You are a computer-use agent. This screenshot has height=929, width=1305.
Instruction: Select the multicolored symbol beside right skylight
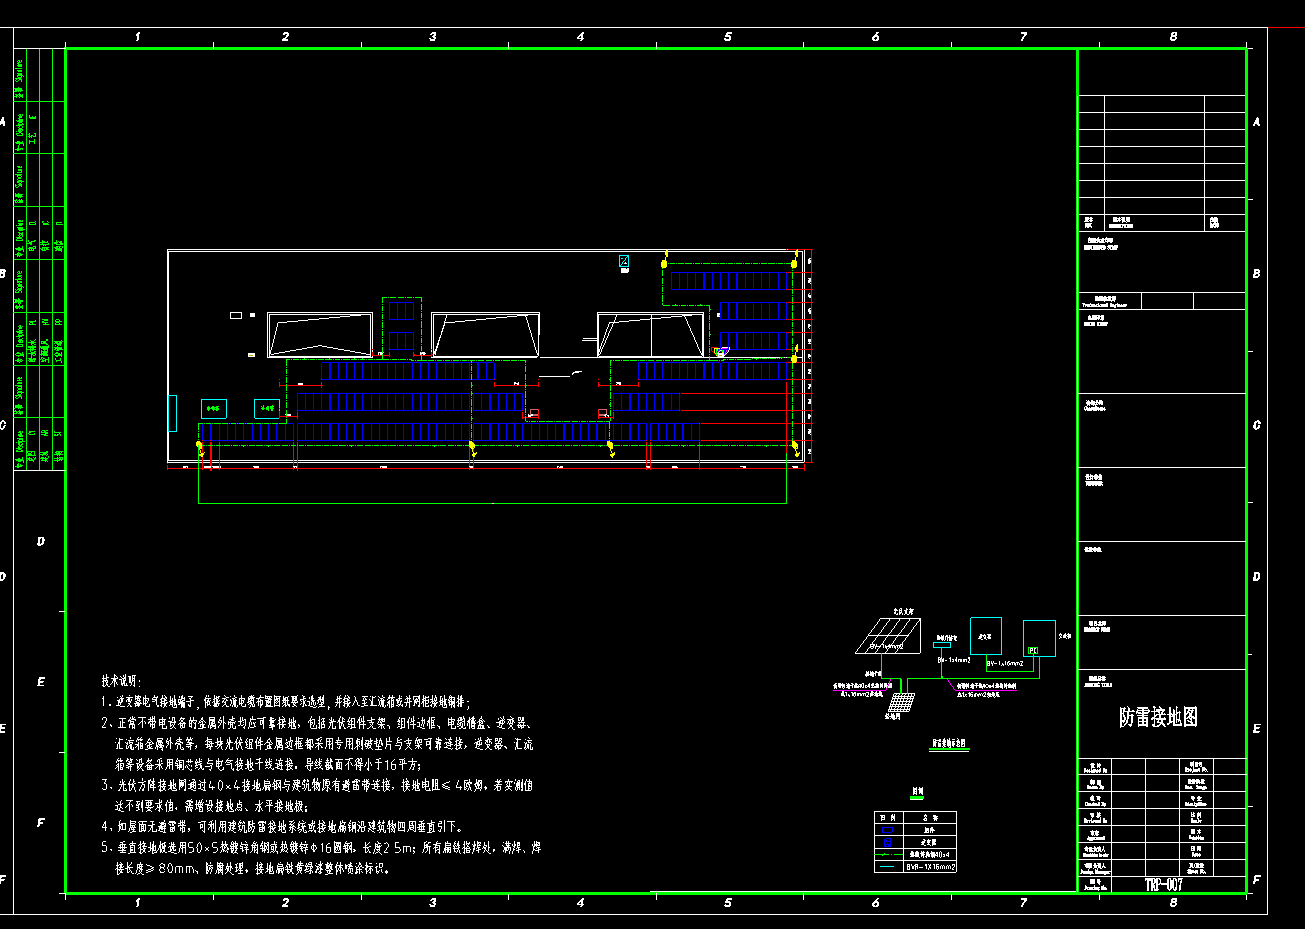(722, 351)
